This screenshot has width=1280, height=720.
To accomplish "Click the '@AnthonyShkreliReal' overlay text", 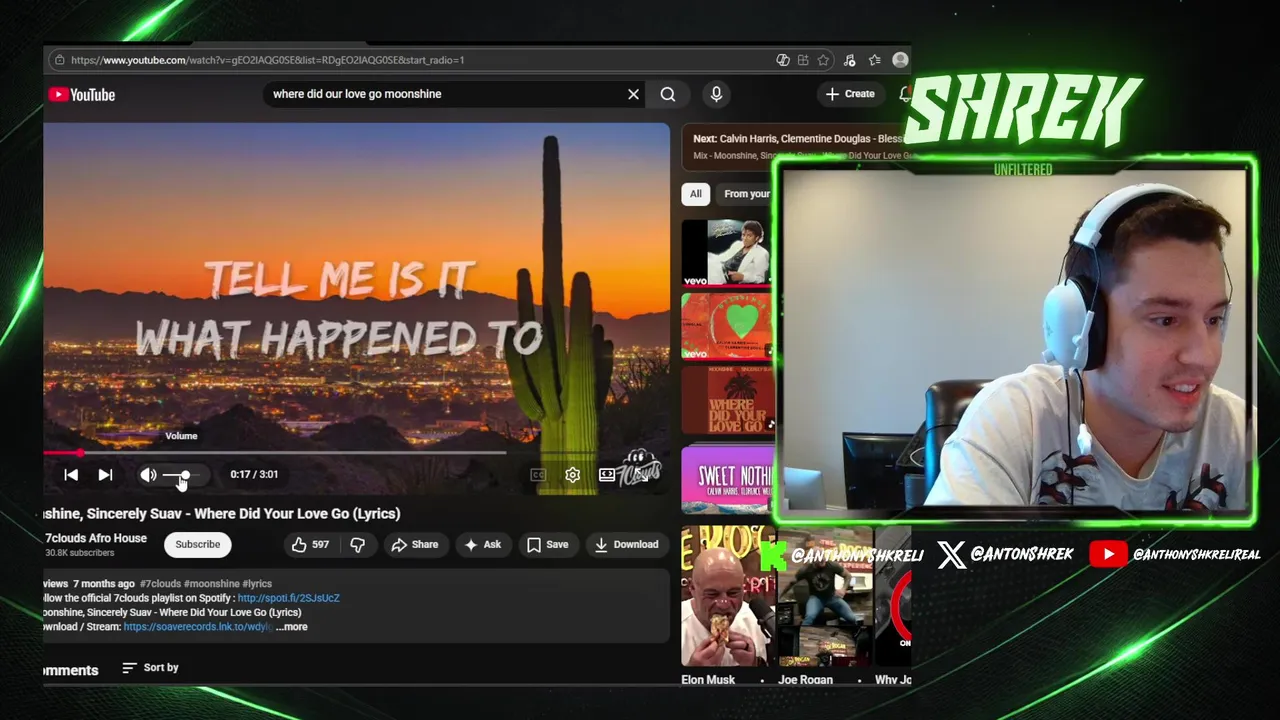I will click(x=1196, y=554).
